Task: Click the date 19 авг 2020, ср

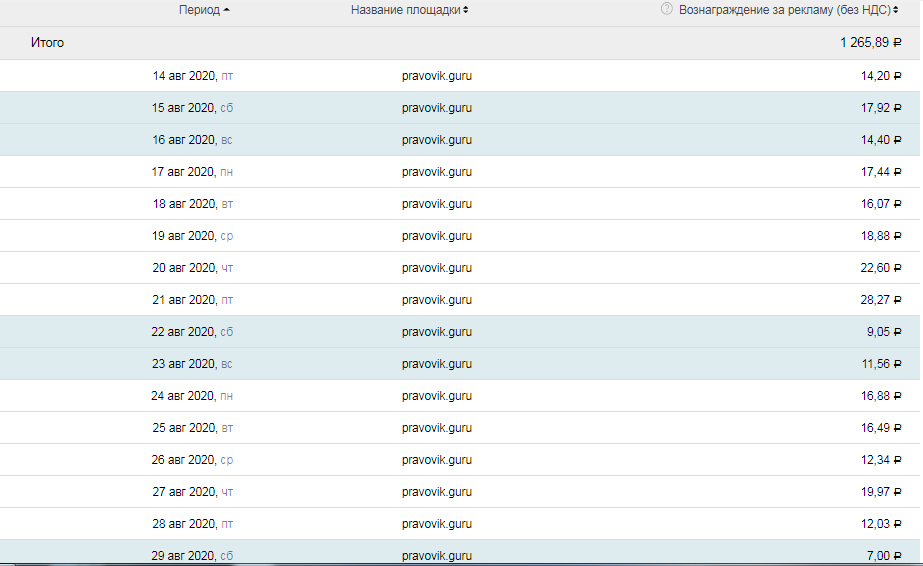Action: 192,236
